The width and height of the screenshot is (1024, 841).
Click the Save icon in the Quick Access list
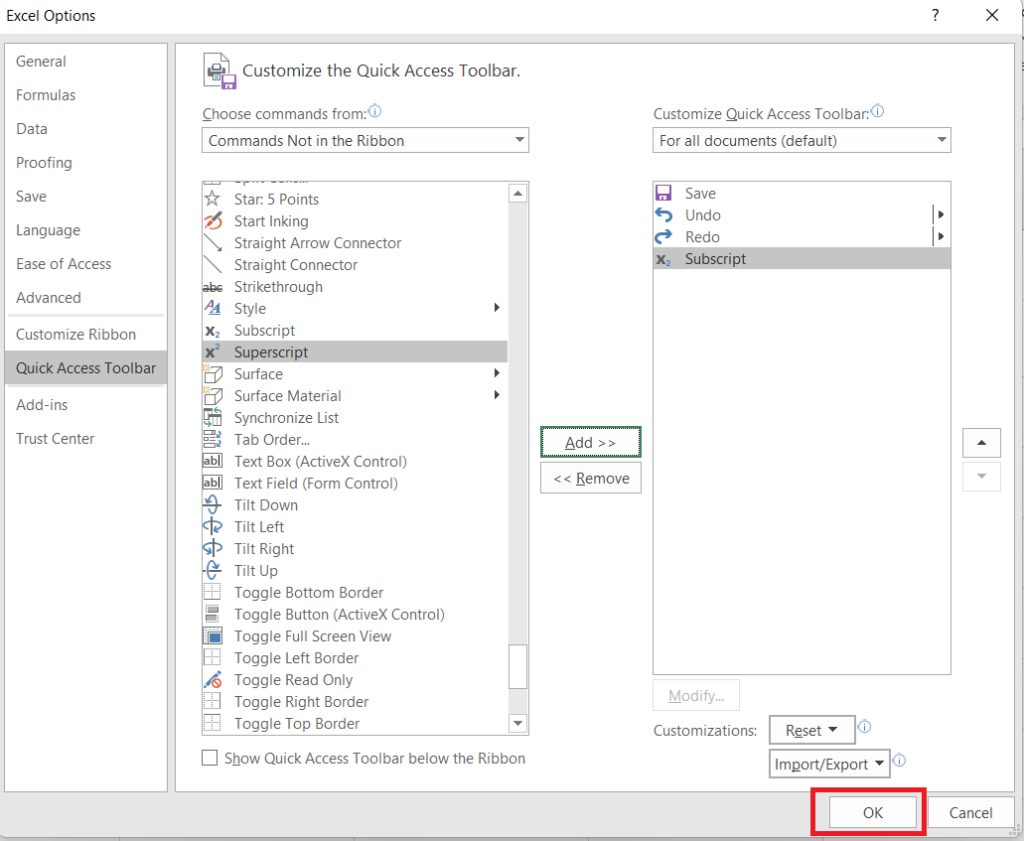point(663,192)
